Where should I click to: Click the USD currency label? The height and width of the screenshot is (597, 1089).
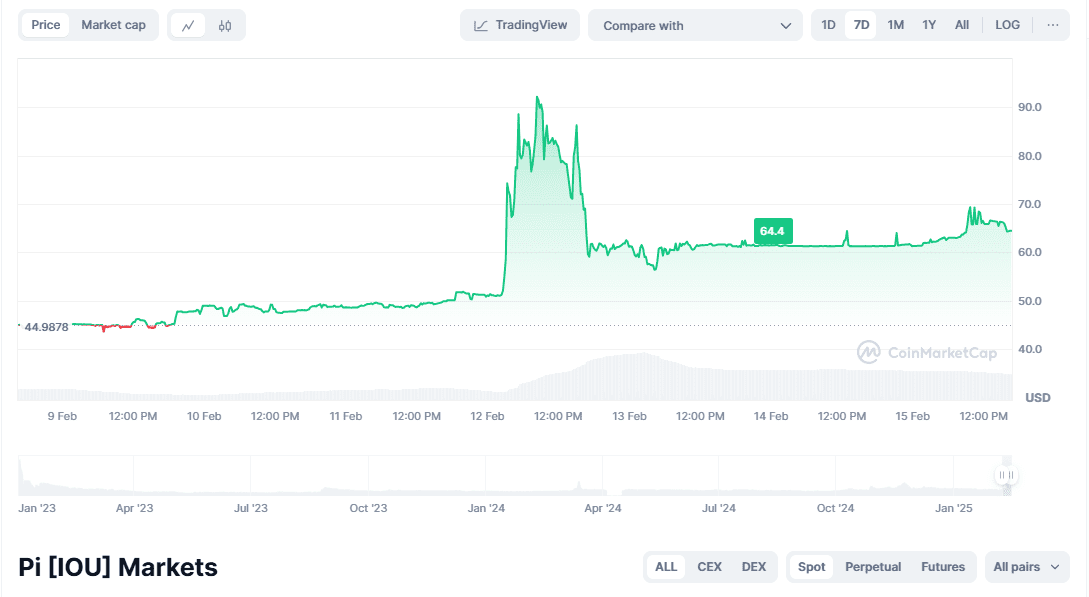[x=1038, y=398]
